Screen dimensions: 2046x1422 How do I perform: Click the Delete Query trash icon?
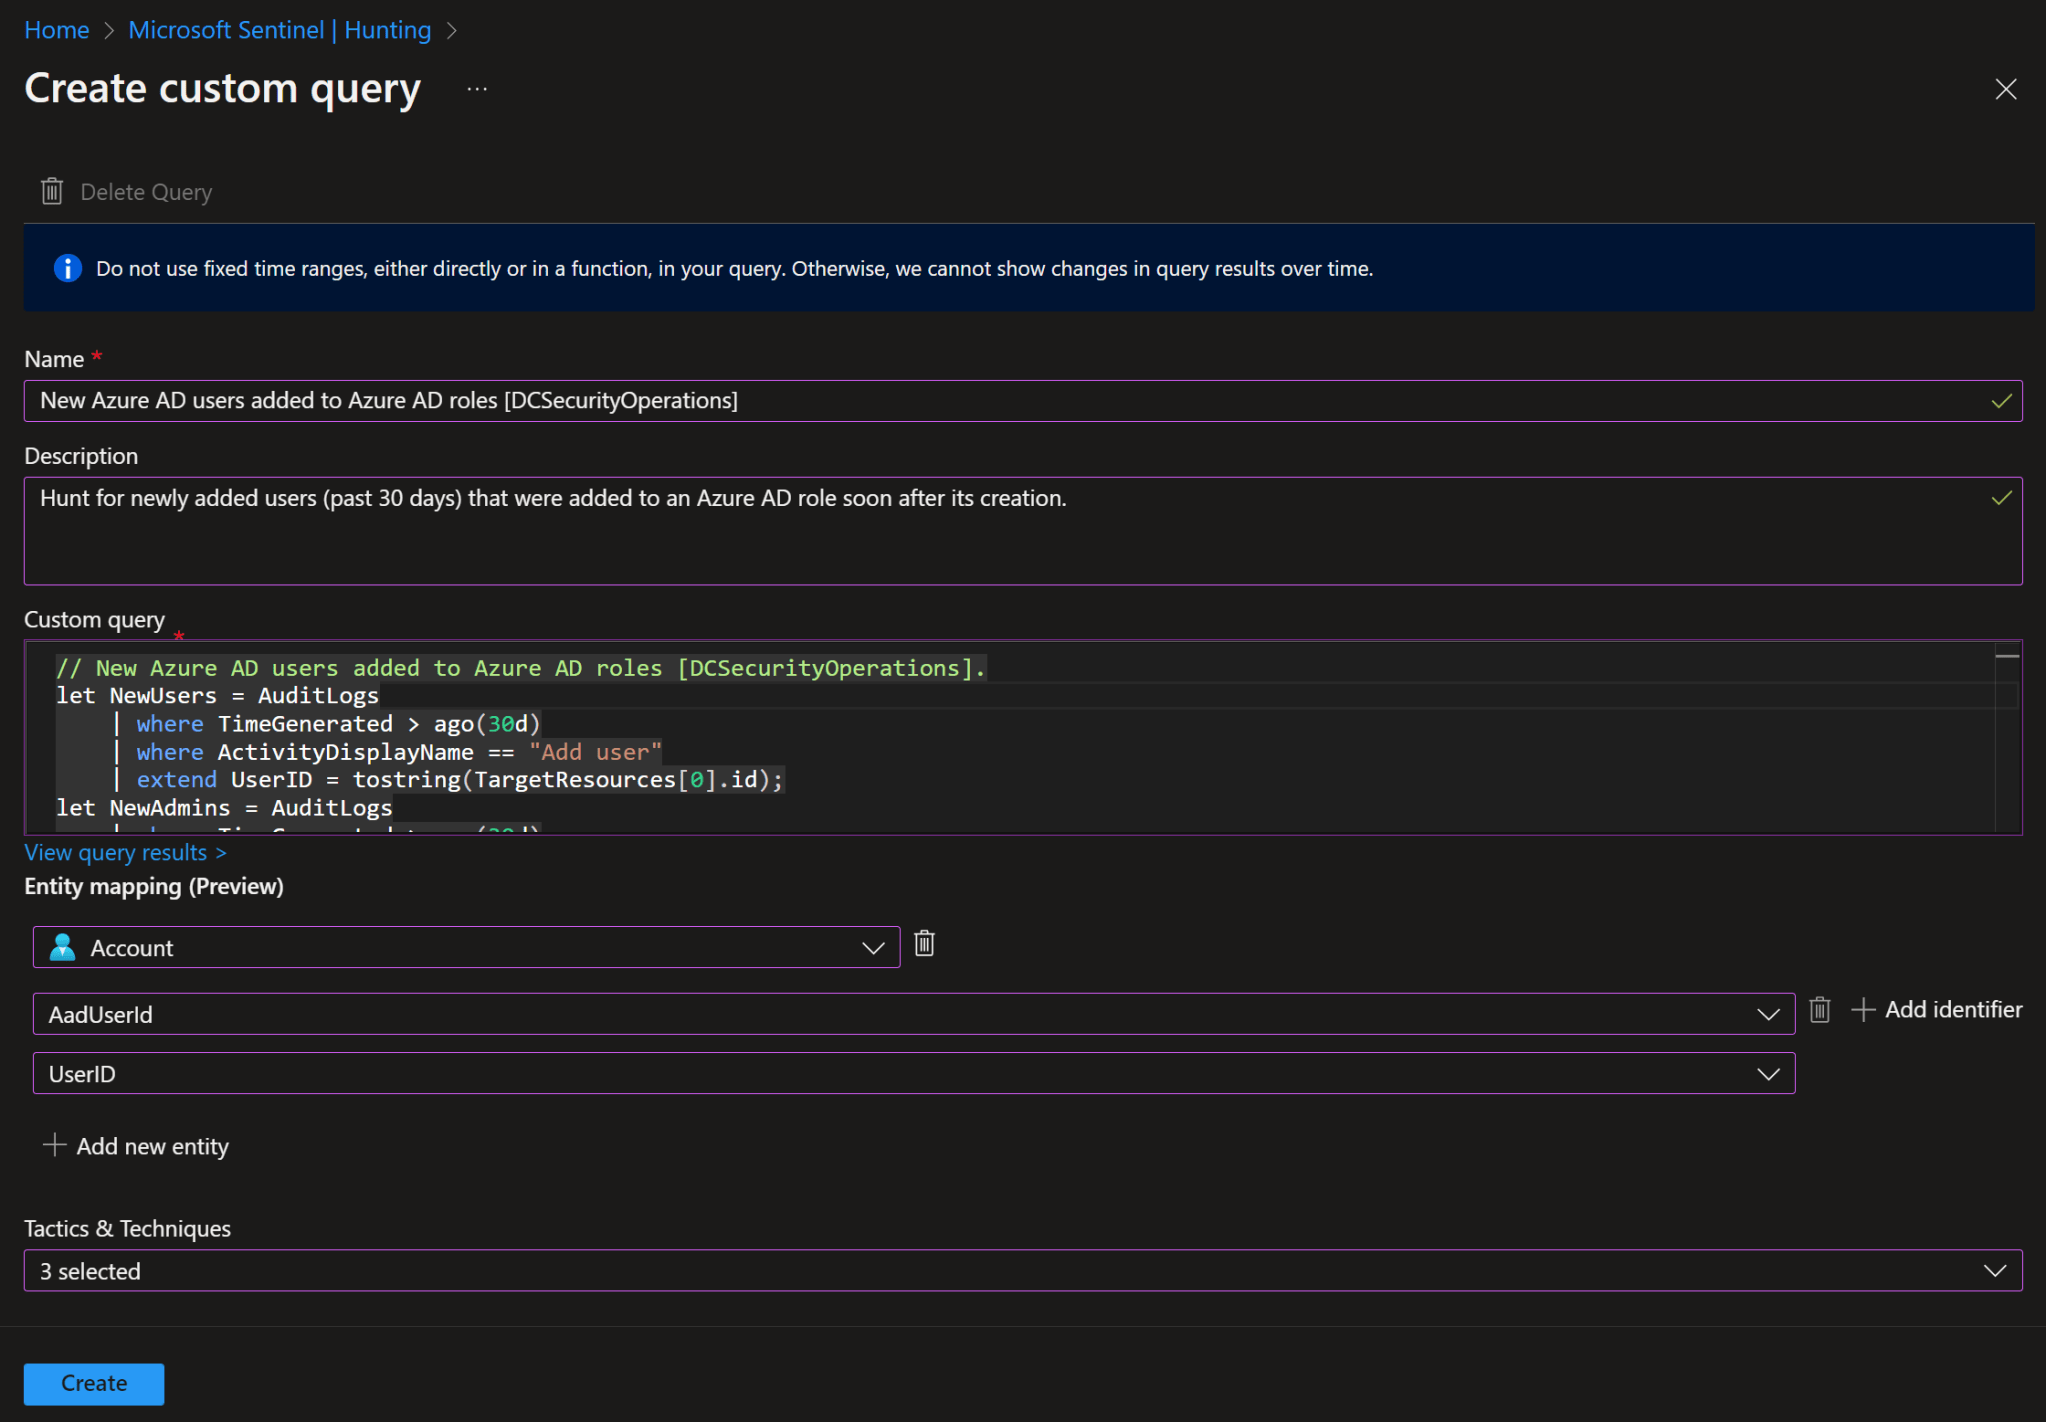point(51,190)
